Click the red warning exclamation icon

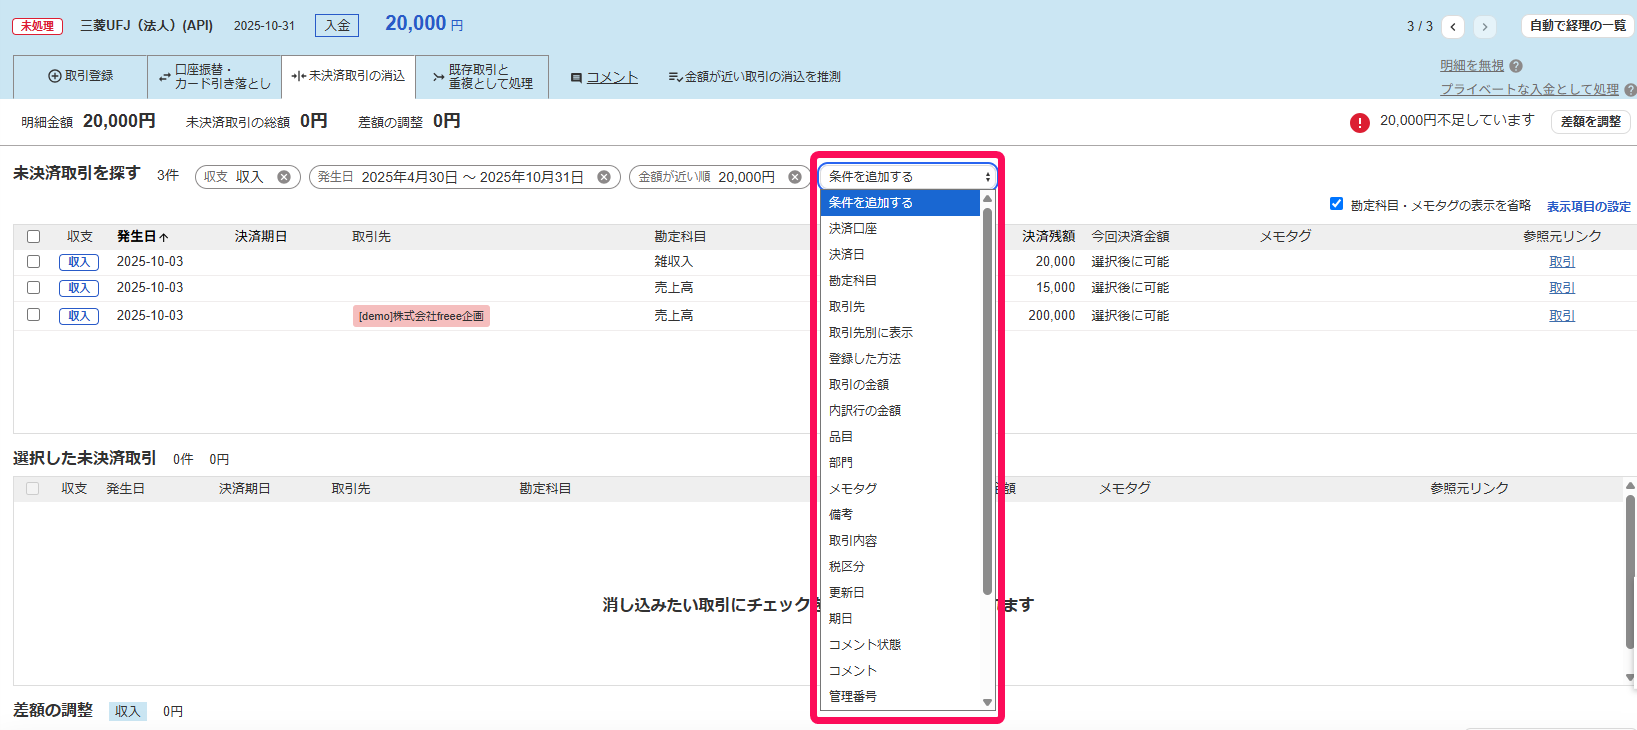click(x=1360, y=122)
